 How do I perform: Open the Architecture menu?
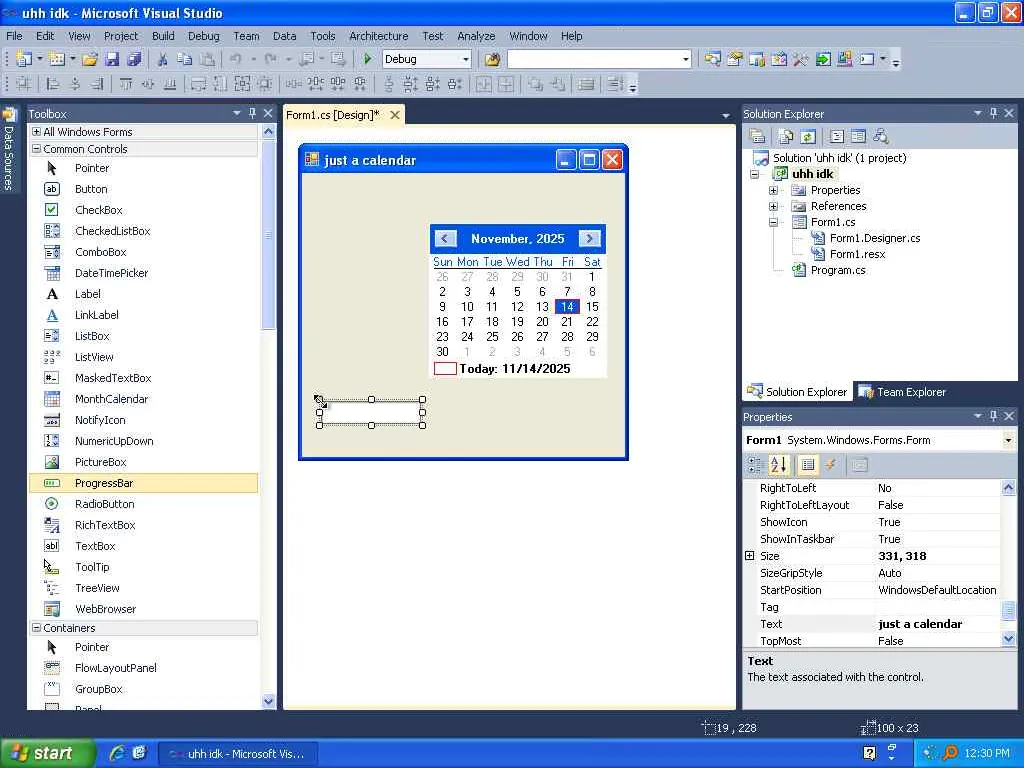[379, 36]
